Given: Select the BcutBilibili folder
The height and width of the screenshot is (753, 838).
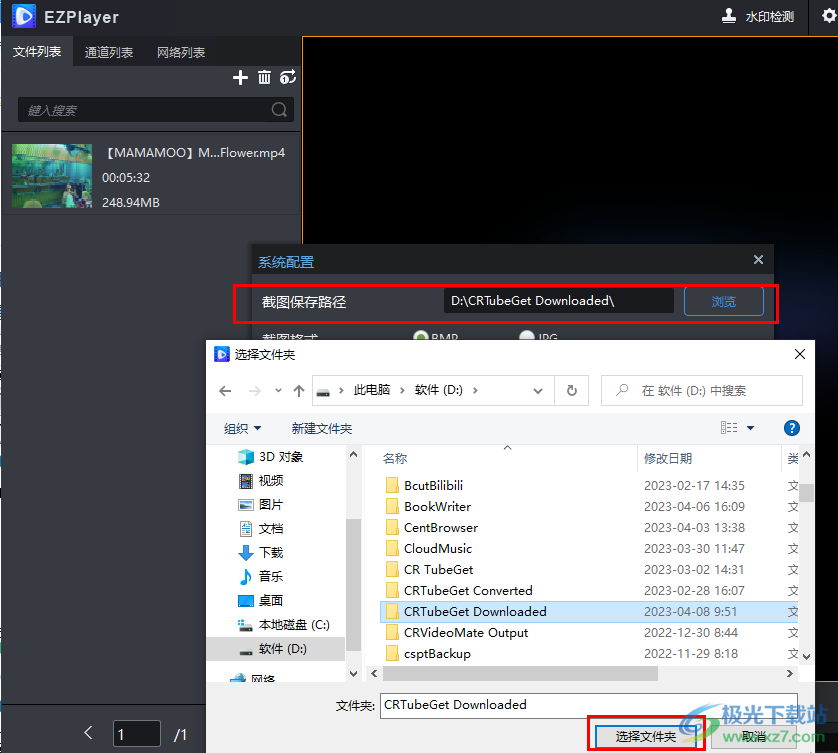Looking at the screenshot, I should click(433, 485).
